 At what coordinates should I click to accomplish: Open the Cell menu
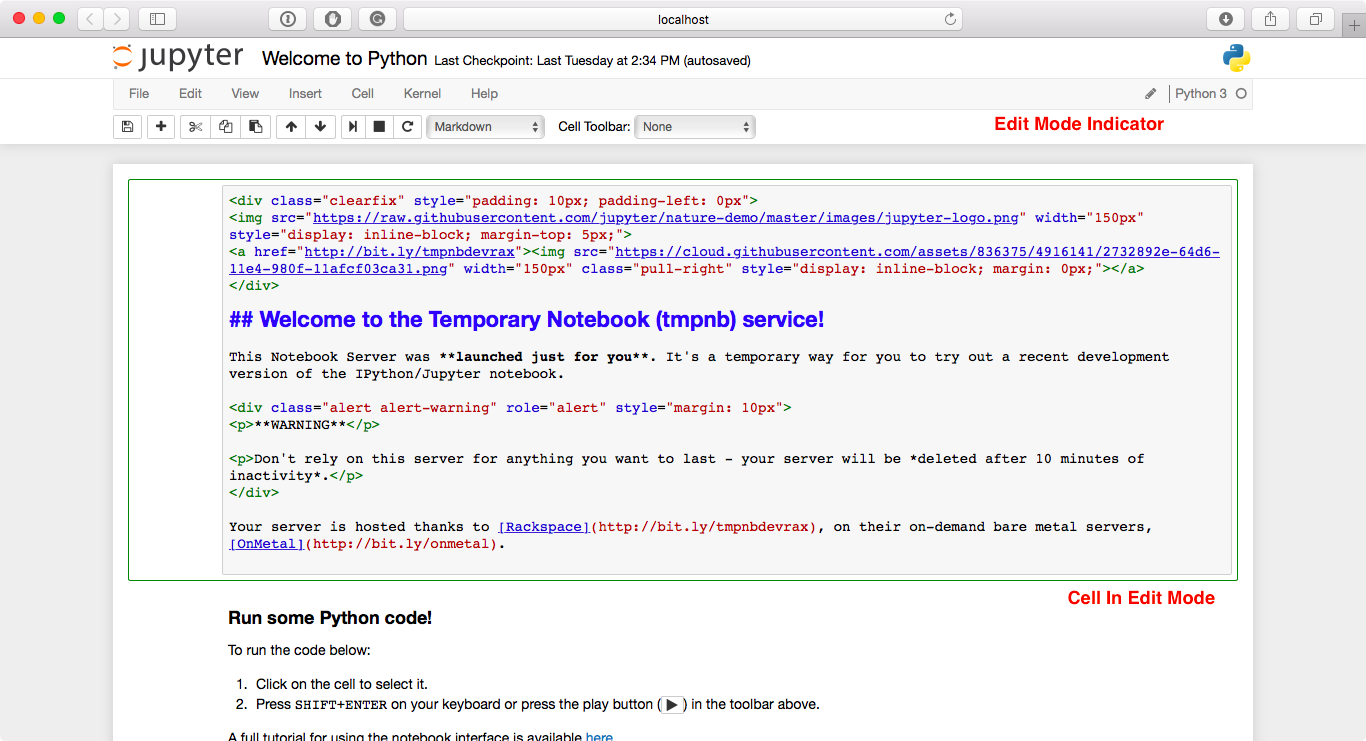pyautogui.click(x=363, y=94)
